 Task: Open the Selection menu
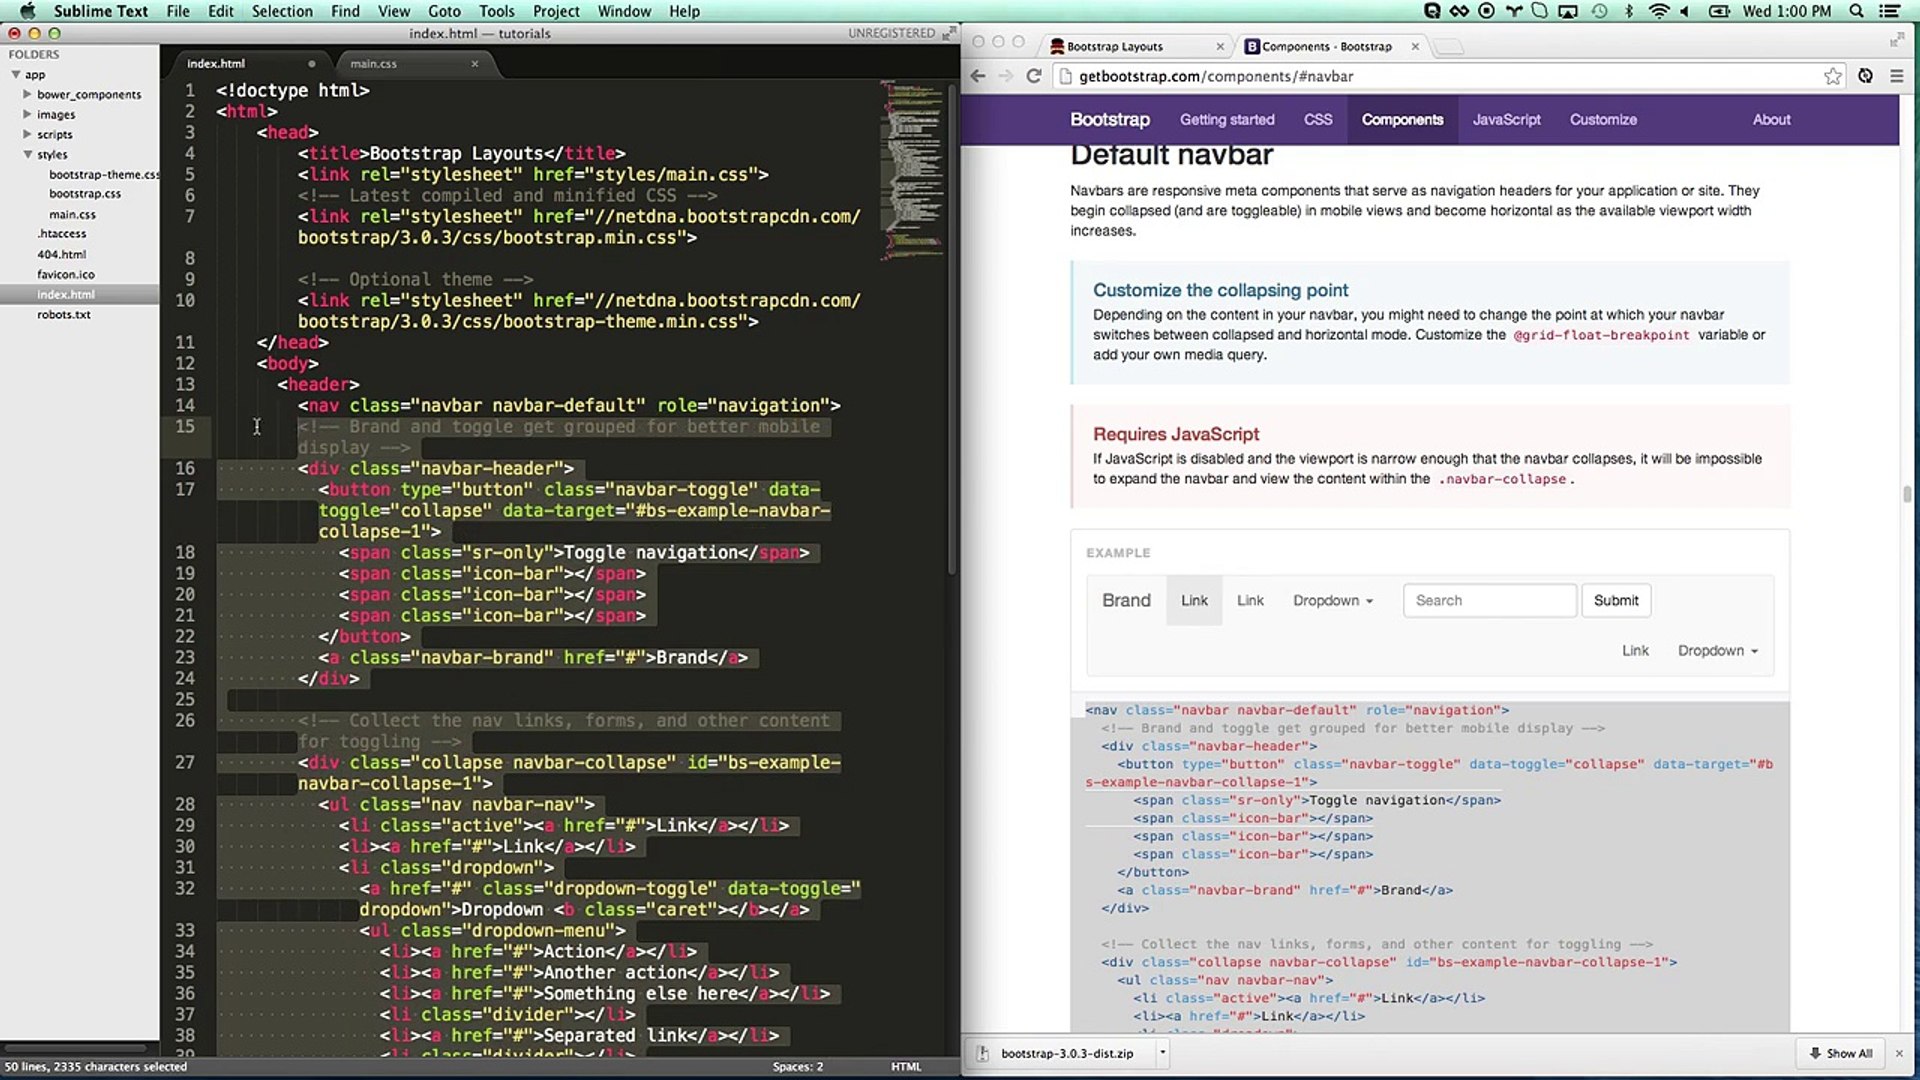click(x=281, y=11)
